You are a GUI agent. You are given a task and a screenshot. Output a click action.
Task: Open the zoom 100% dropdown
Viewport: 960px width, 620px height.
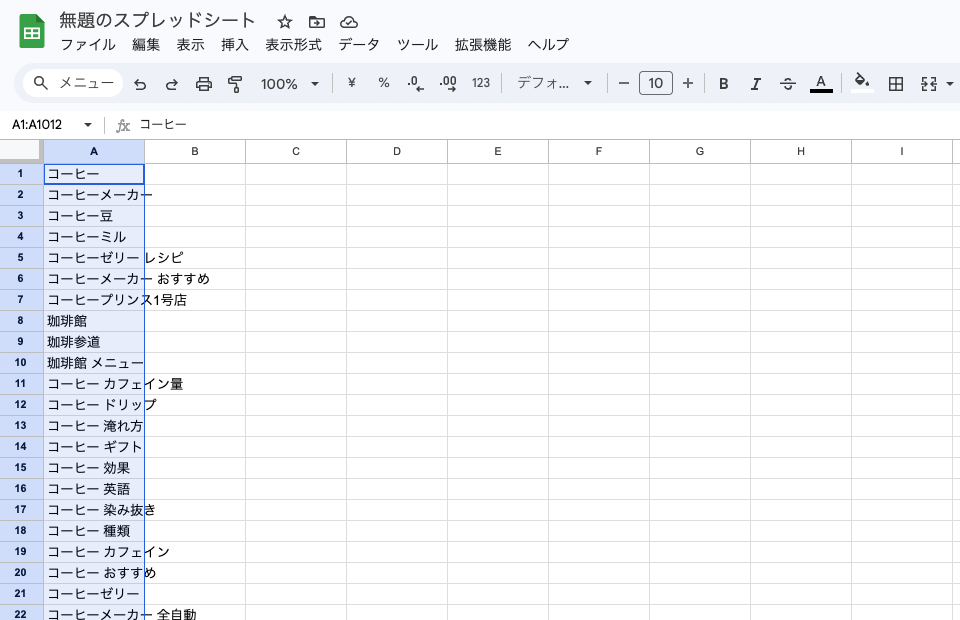click(x=290, y=84)
